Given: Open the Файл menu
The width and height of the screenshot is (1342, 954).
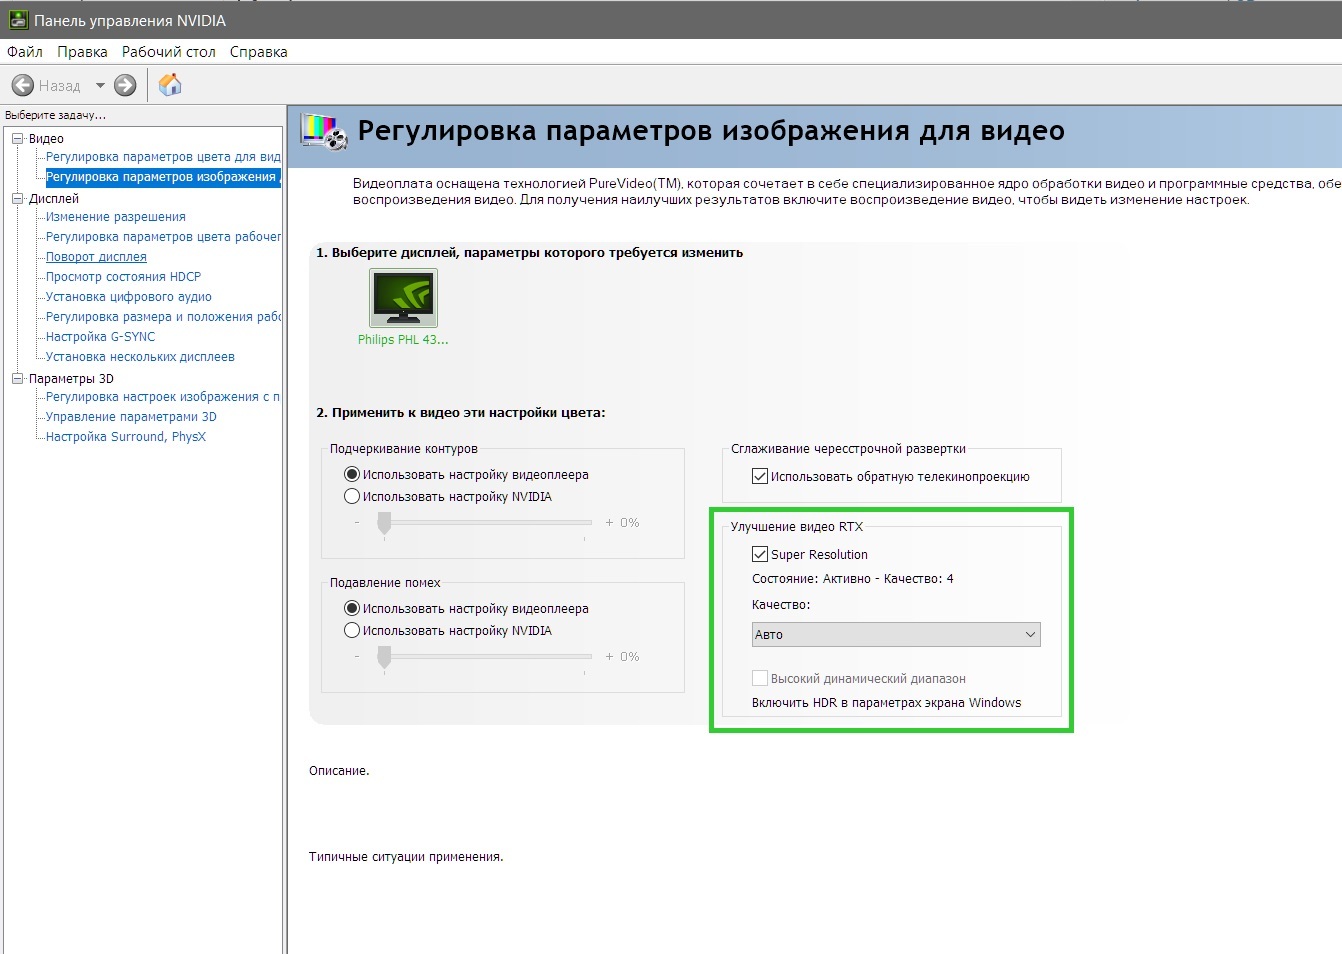Looking at the screenshot, I should pyautogui.click(x=25, y=52).
